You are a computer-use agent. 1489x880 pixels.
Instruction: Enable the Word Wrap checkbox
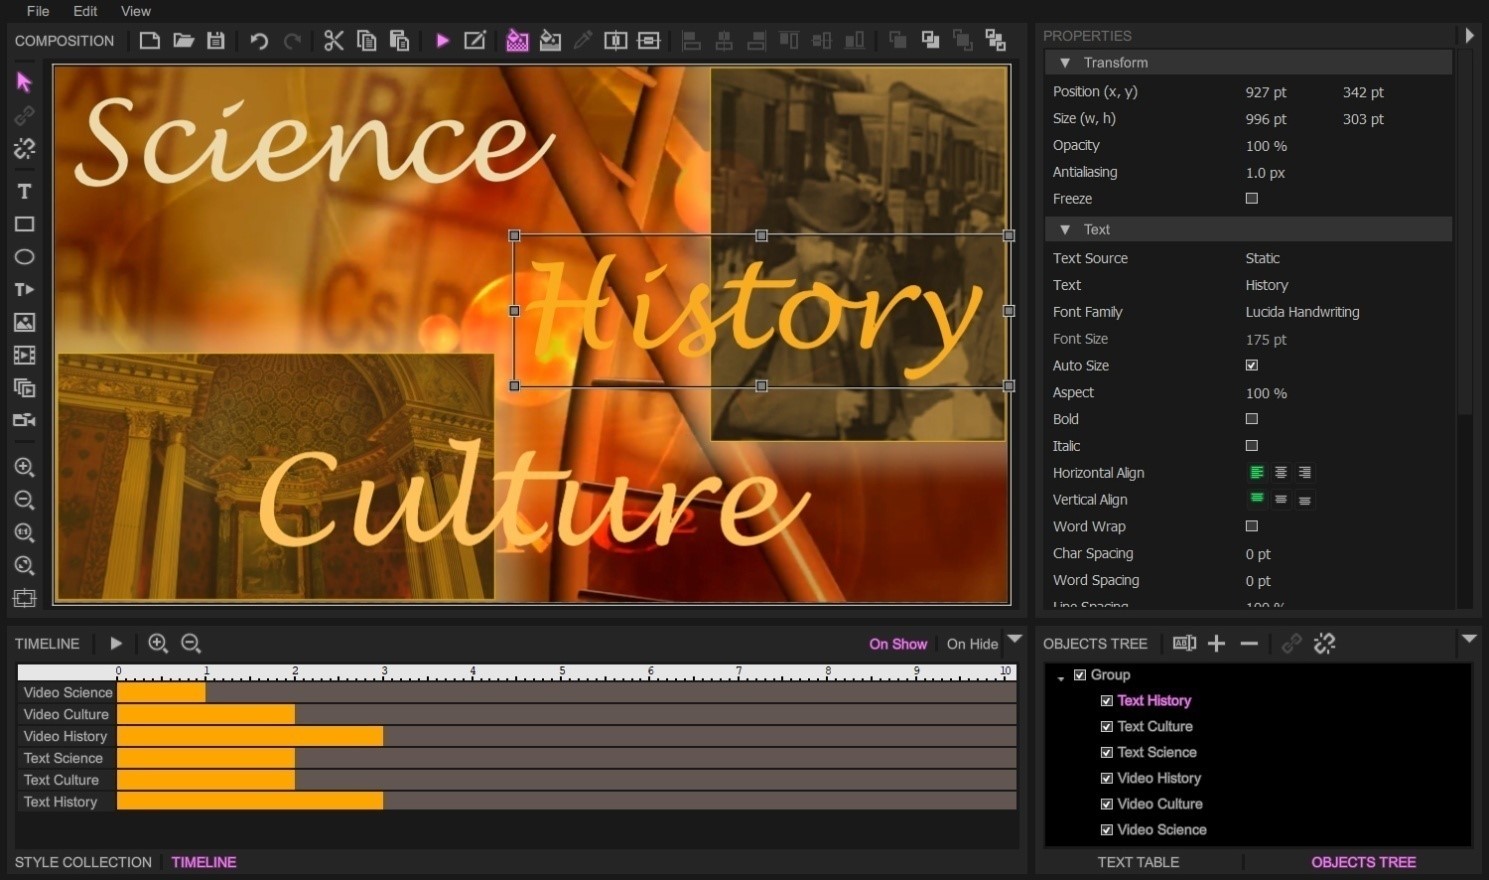[x=1252, y=526]
